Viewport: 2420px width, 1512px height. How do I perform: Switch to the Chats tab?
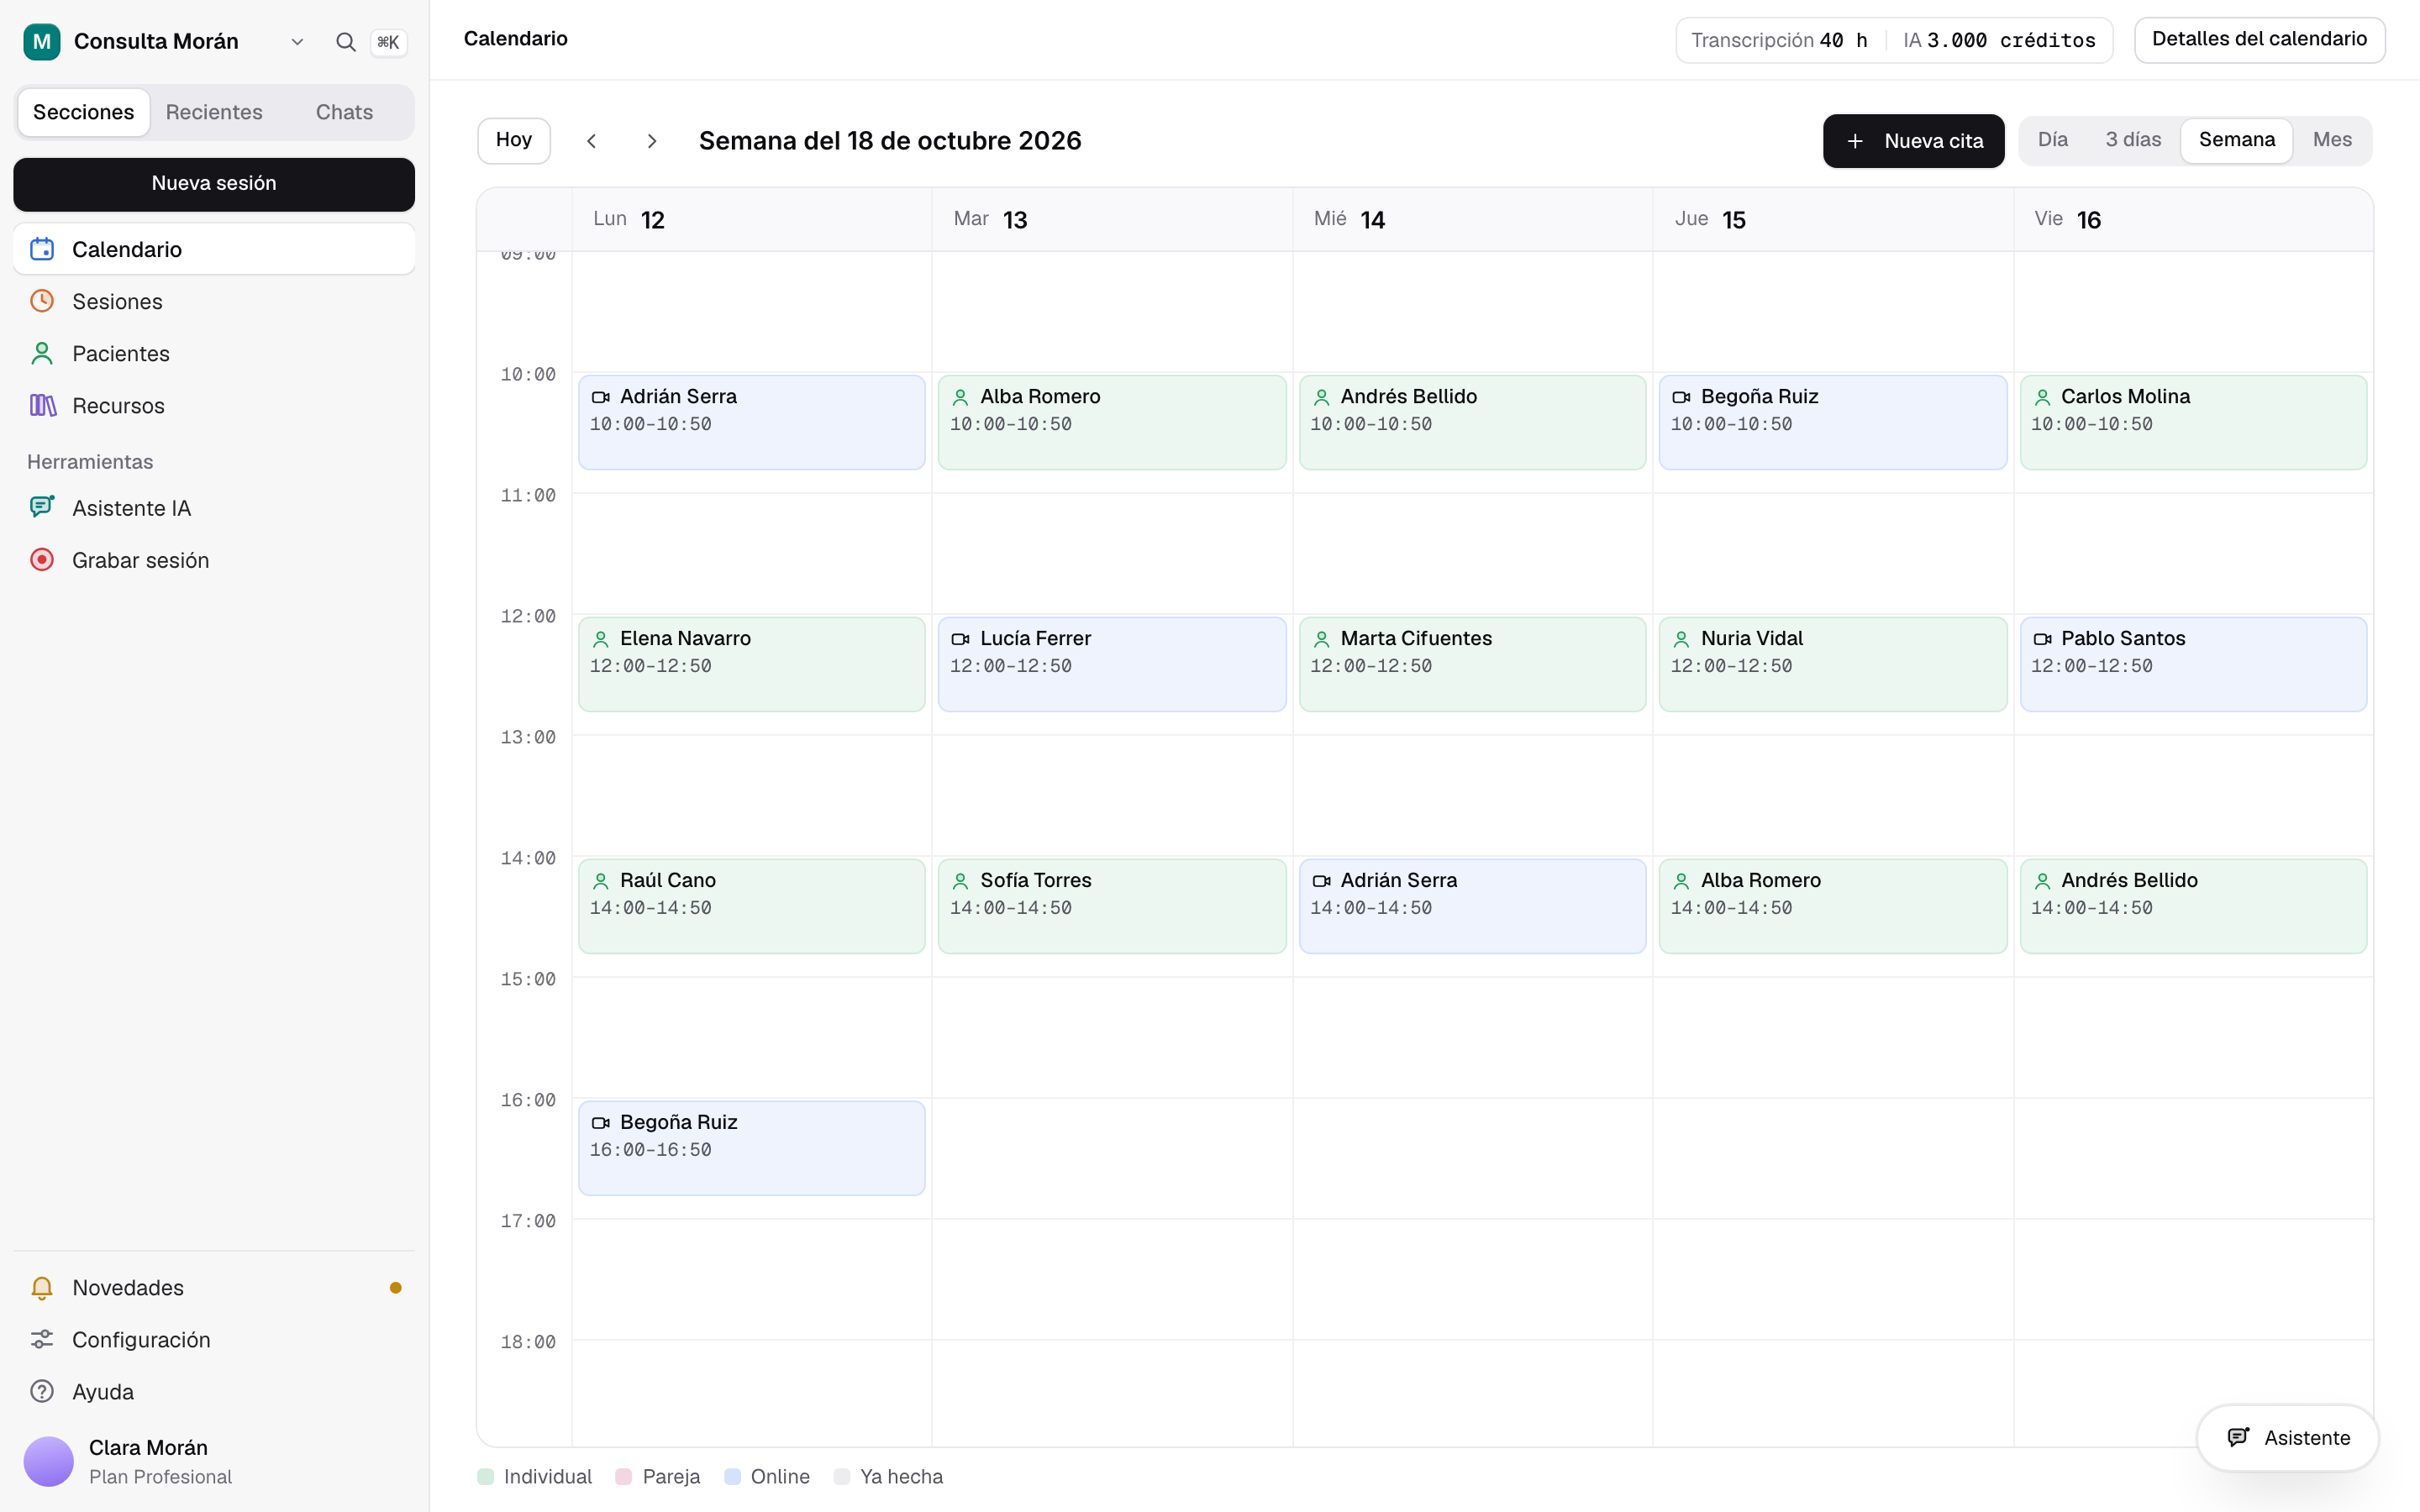pos(344,112)
